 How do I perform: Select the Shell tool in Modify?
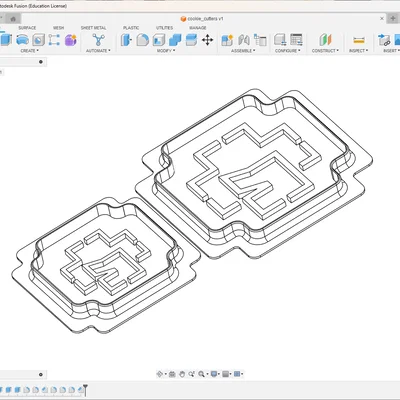coord(159,40)
